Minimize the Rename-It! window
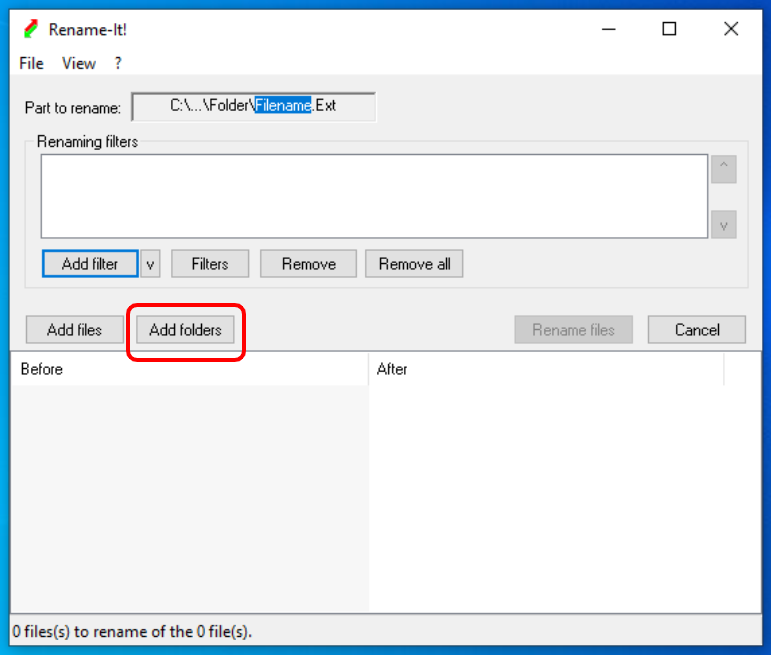Image resolution: width=771 pixels, height=655 pixels. [609, 30]
